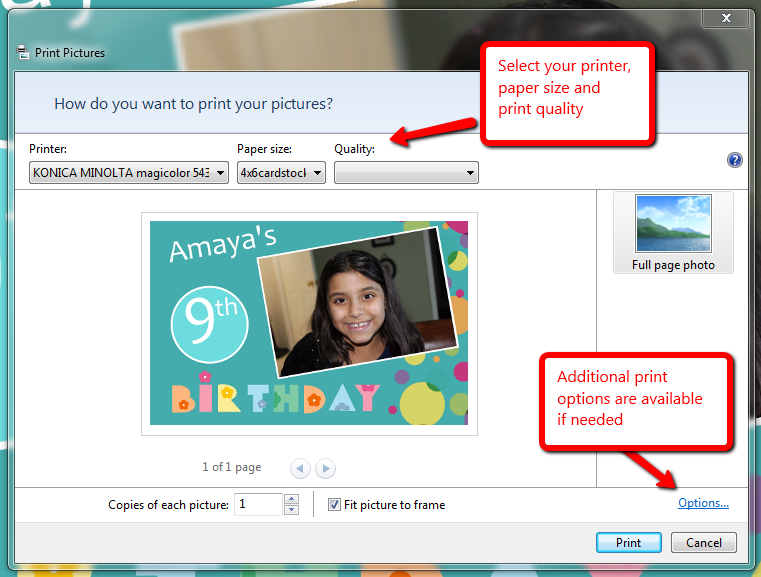
Task: Close the Print Pictures dialog
Action: (x=726, y=18)
